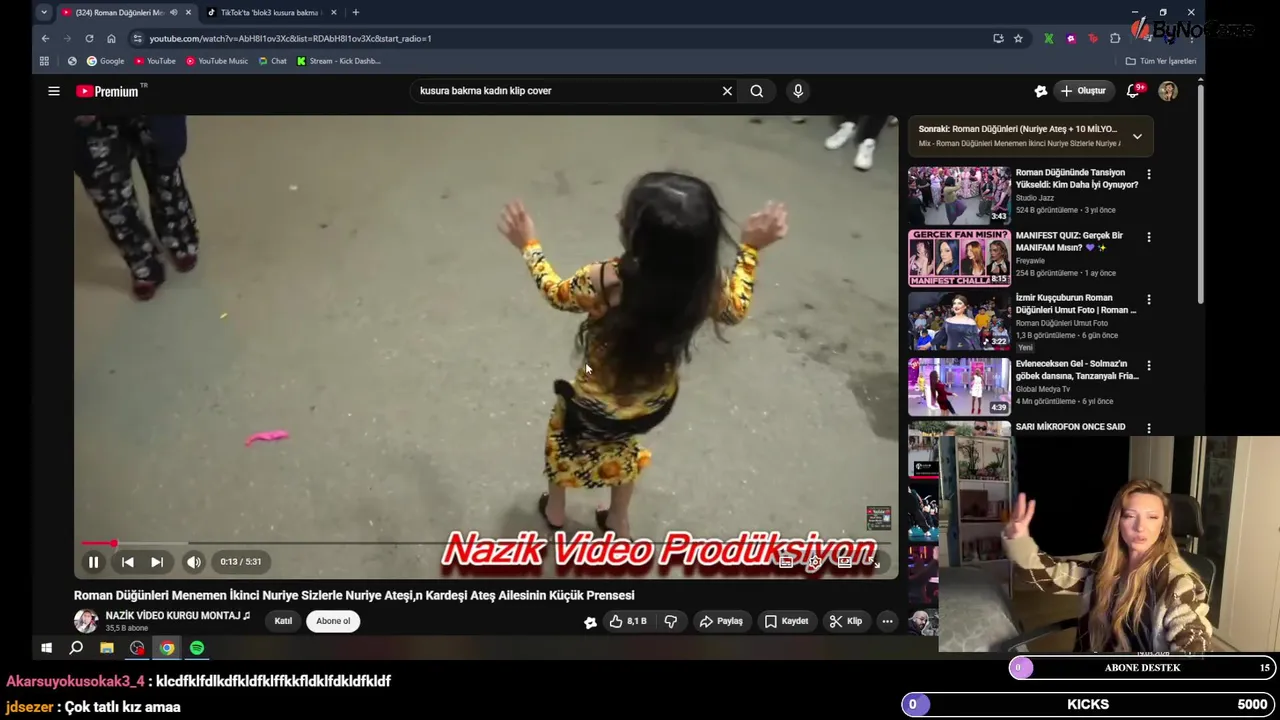Viewport: 1280px width, 720px height.
Task: Click Abone ol subscribe button
Action: coord(333,621)
